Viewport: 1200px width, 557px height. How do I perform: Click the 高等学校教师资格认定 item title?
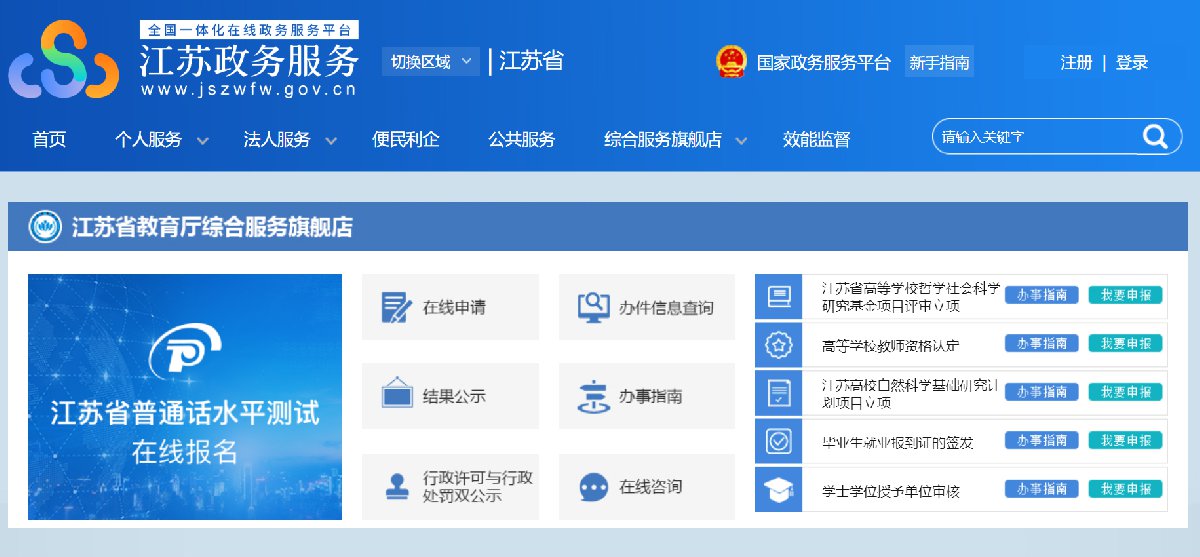pos(890,346)
